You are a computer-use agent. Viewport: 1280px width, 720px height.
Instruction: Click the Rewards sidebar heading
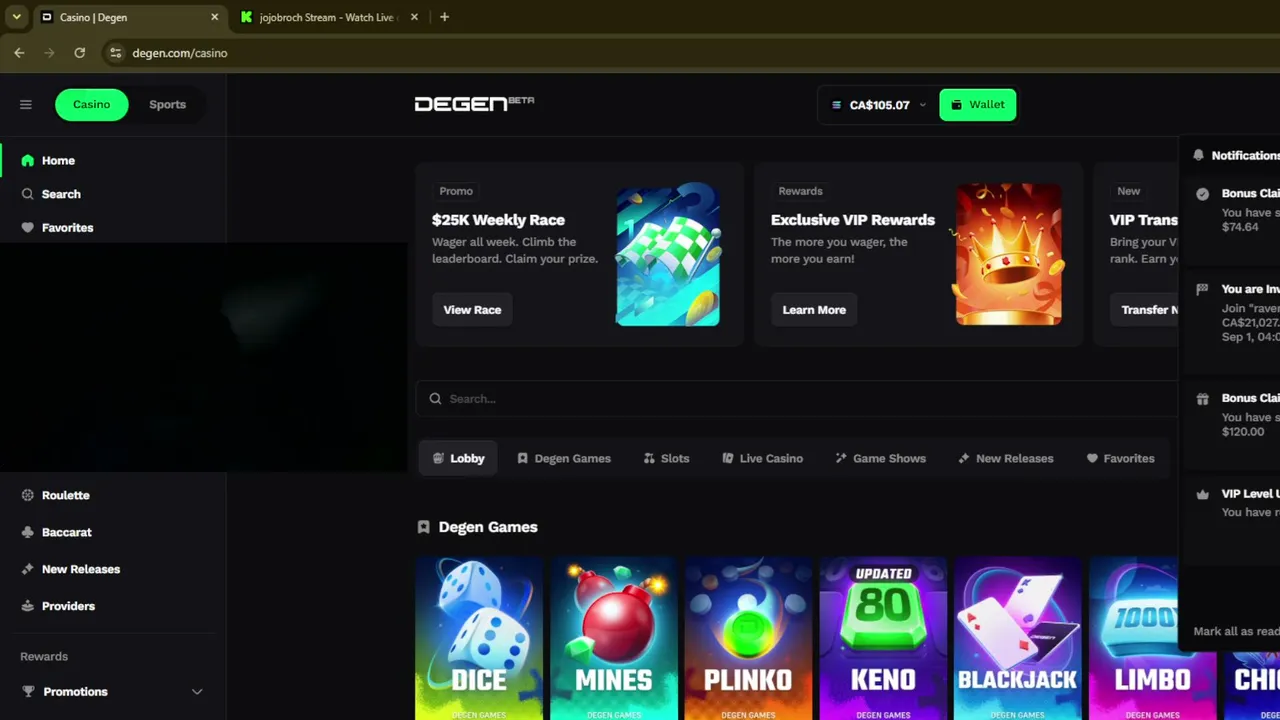(x=44, y=657)
